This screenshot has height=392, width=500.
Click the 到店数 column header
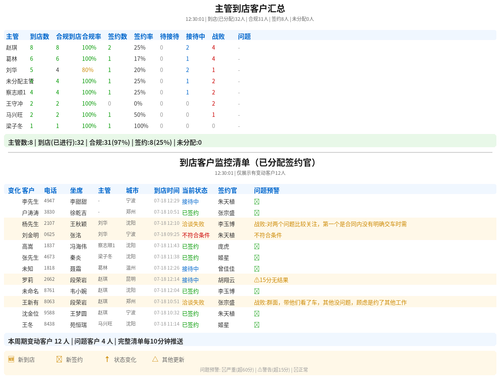[39, 36]
